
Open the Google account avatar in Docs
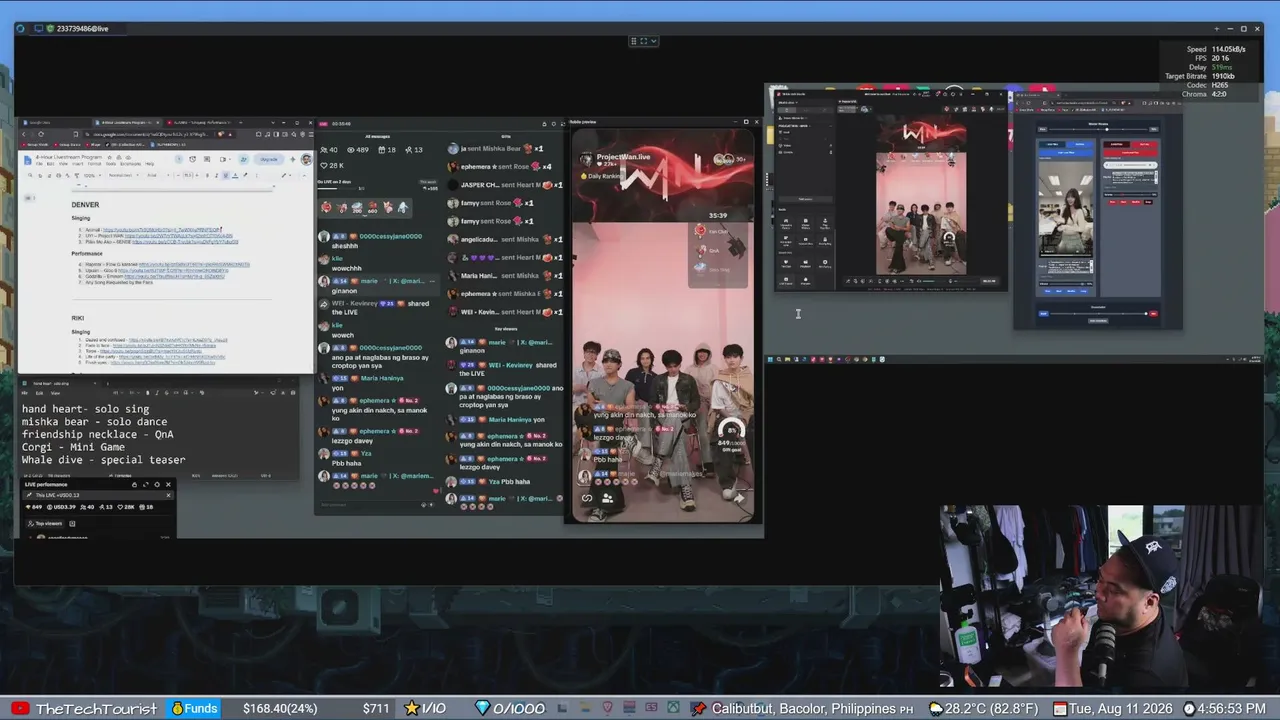pos(306,159)
